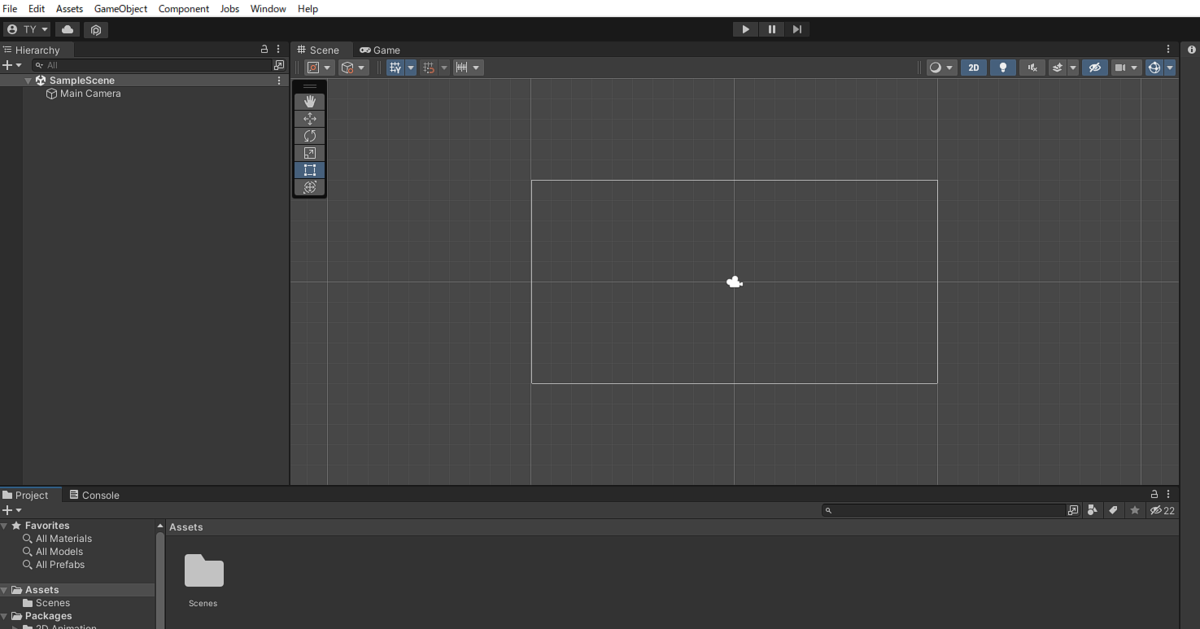
Task: Switch to the Console tab
Action: click(x=94, y=495)
